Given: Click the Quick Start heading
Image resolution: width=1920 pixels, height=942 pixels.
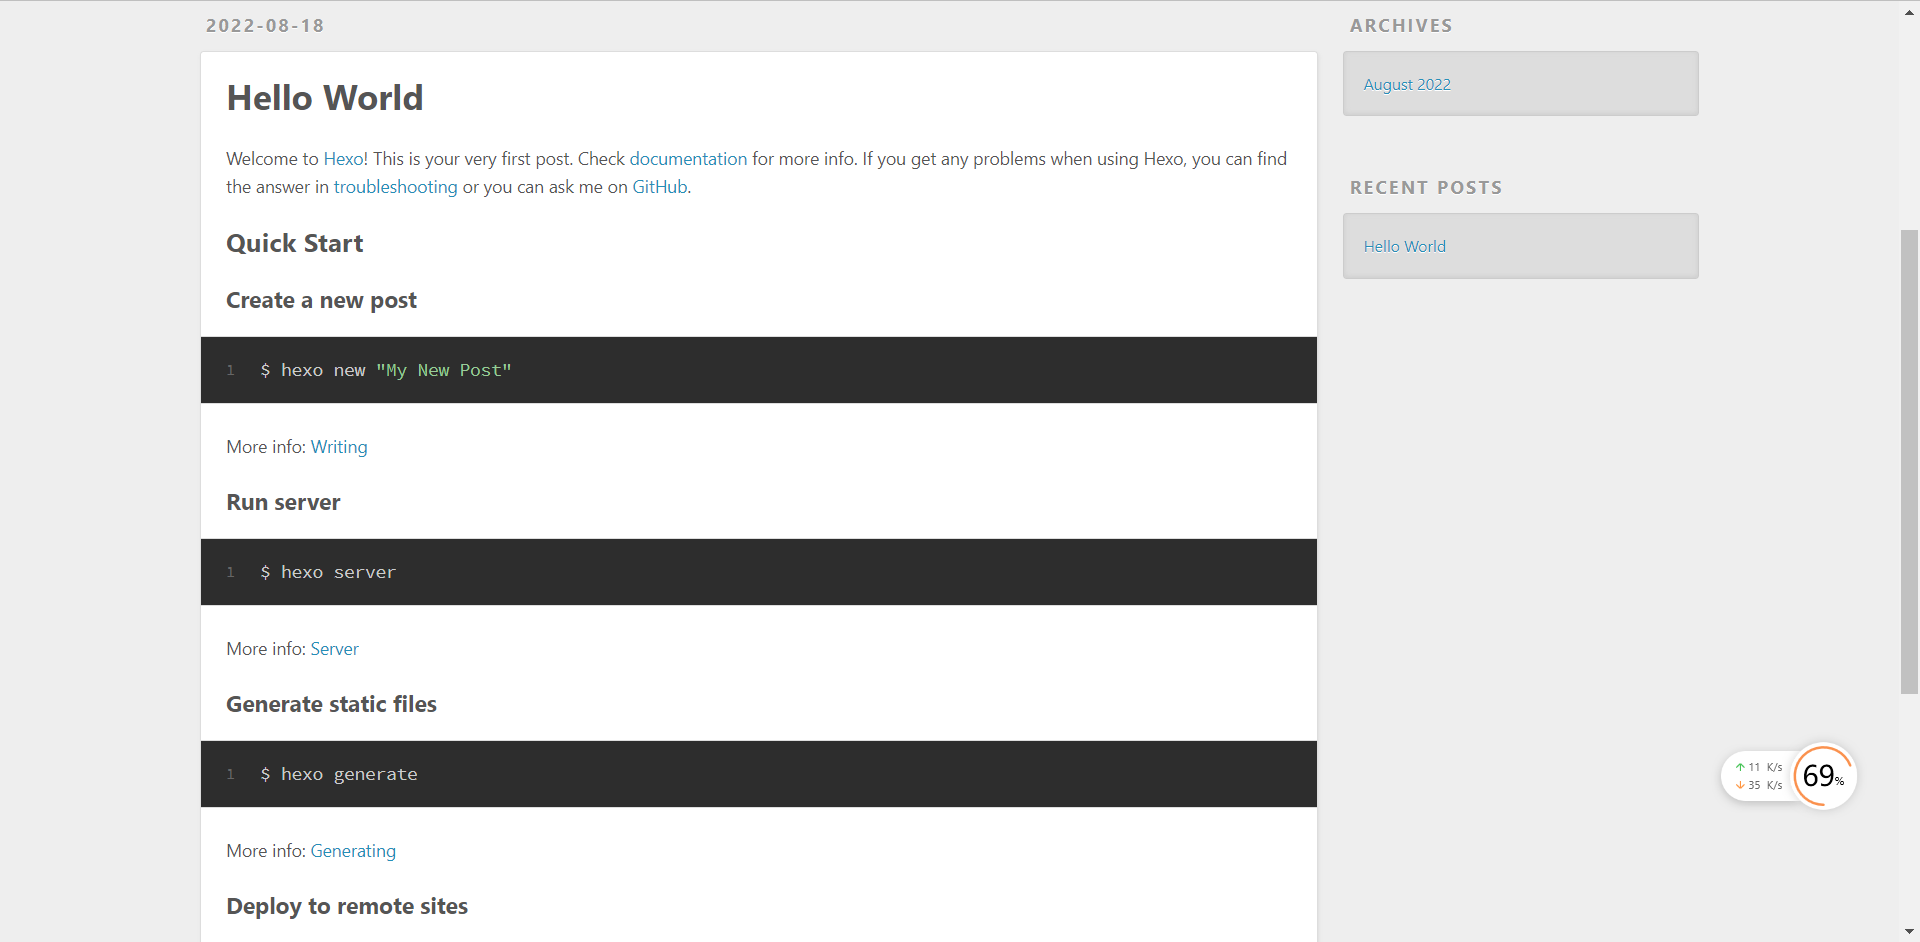Looking at the screenshot, I should [295, 244].
